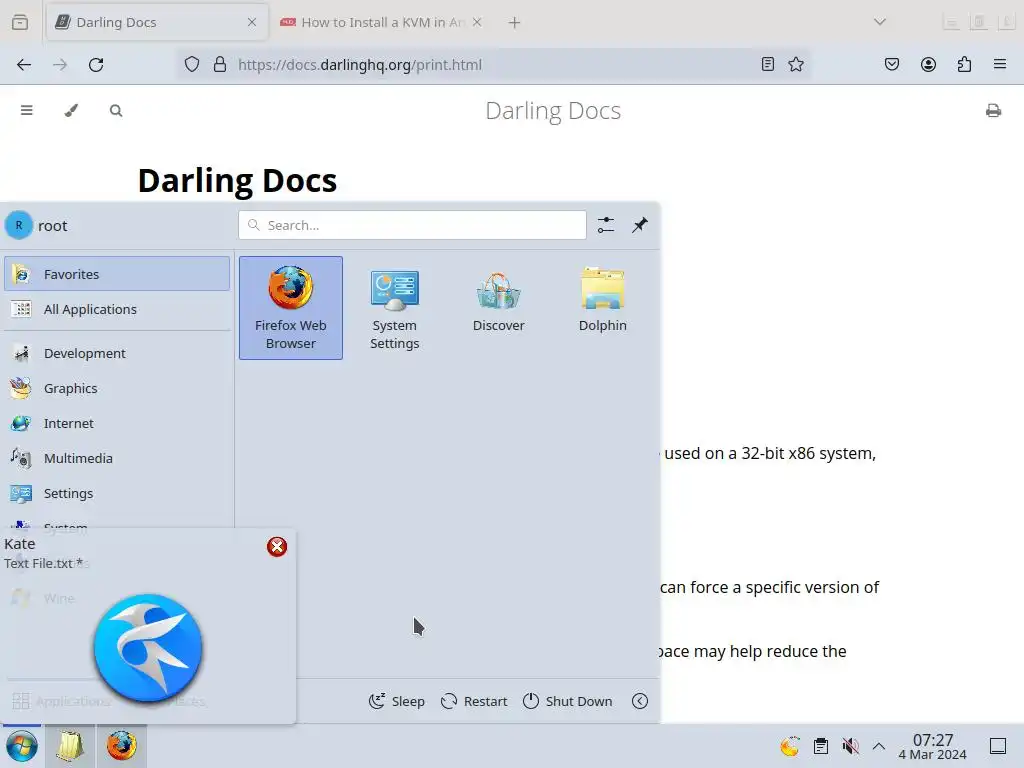
Task: Click the root user avatar
Action: coord(19,225)
